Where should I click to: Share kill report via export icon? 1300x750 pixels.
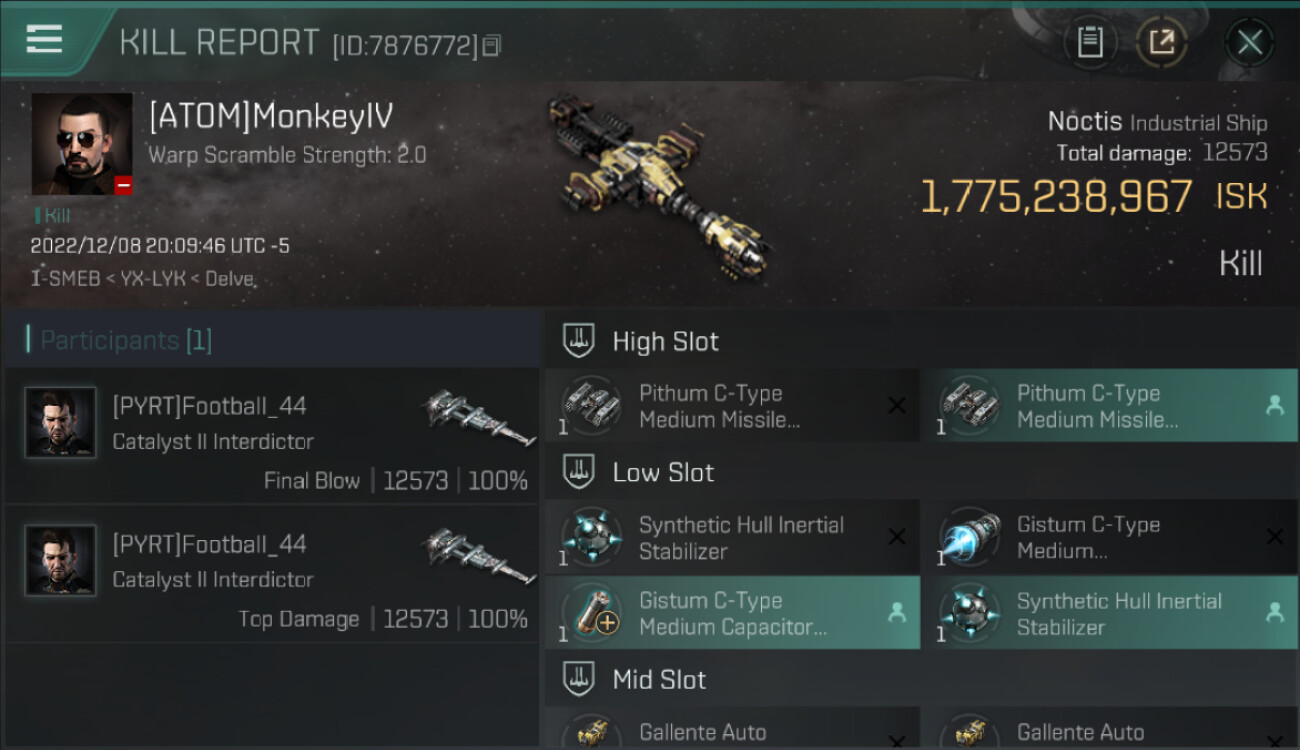[x=1161, y=42]
